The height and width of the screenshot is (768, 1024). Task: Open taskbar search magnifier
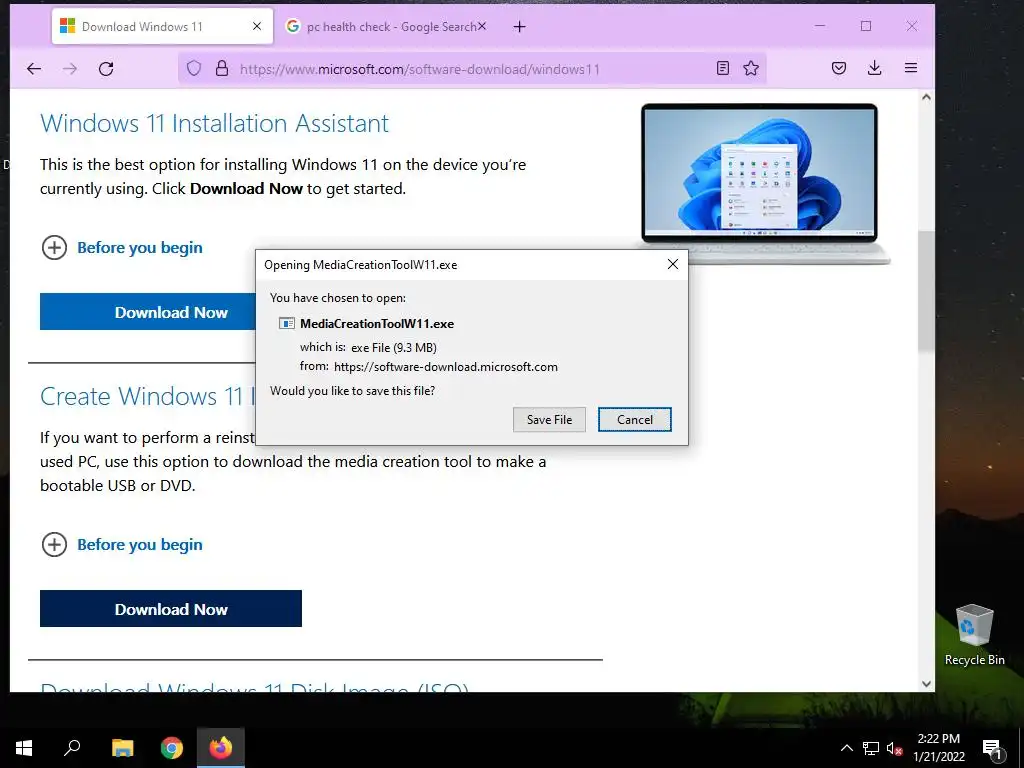click(x=72, y=748)
